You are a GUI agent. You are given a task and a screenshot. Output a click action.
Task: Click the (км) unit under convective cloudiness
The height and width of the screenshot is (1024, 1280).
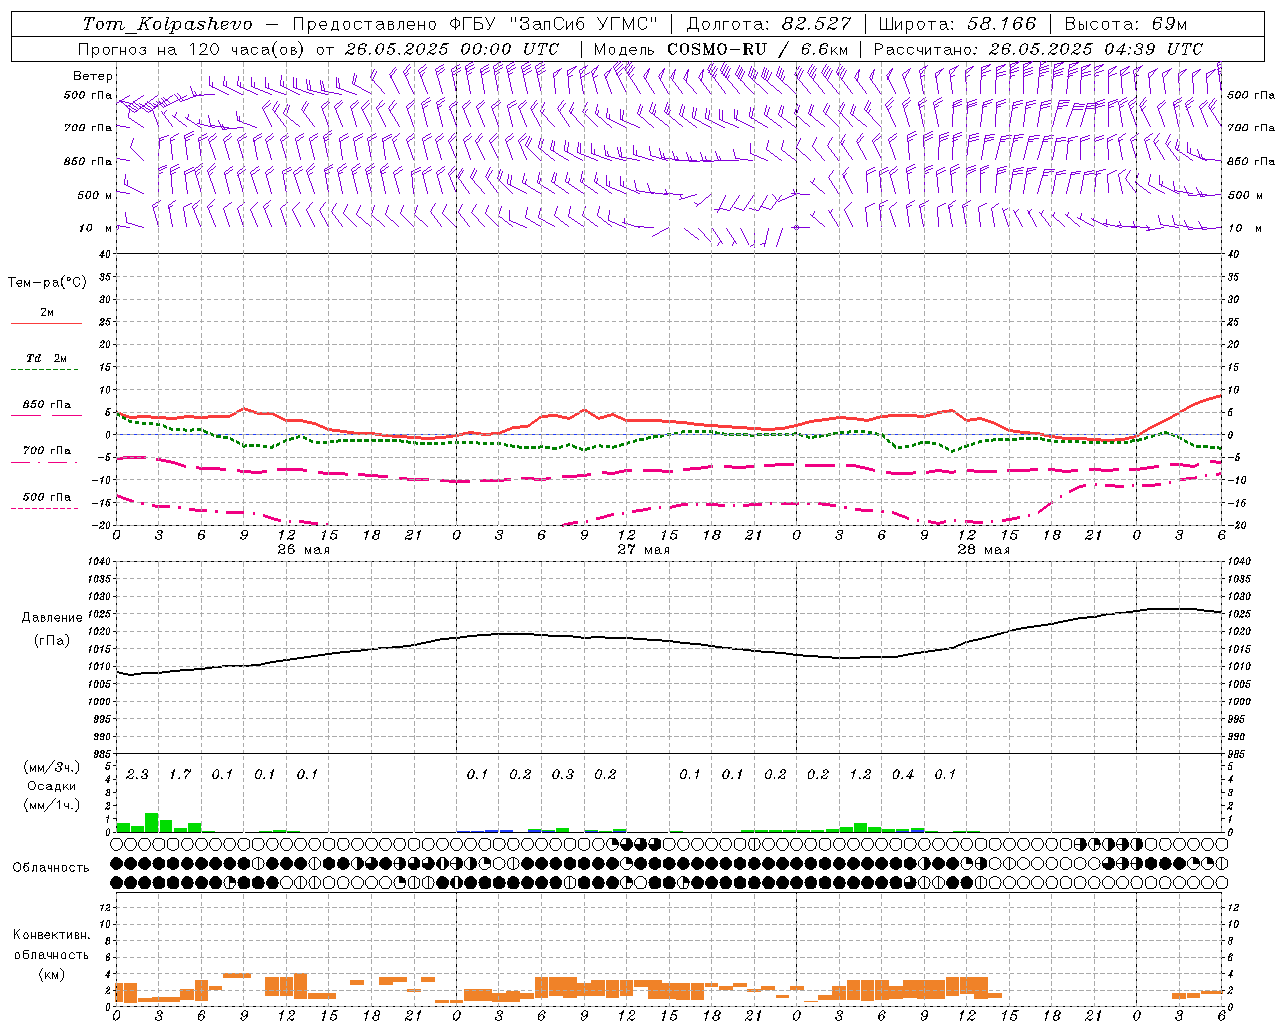click(x=51, y=973)
